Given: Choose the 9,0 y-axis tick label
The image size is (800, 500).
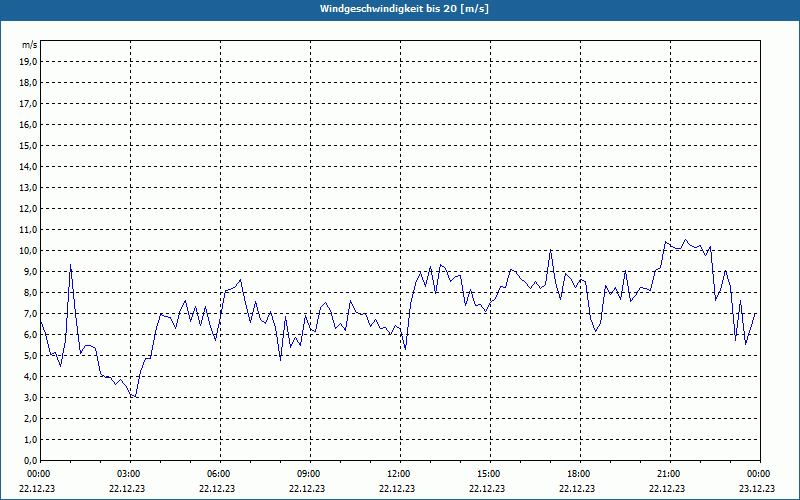Looking at the screenshot, I should click(30, 271).
